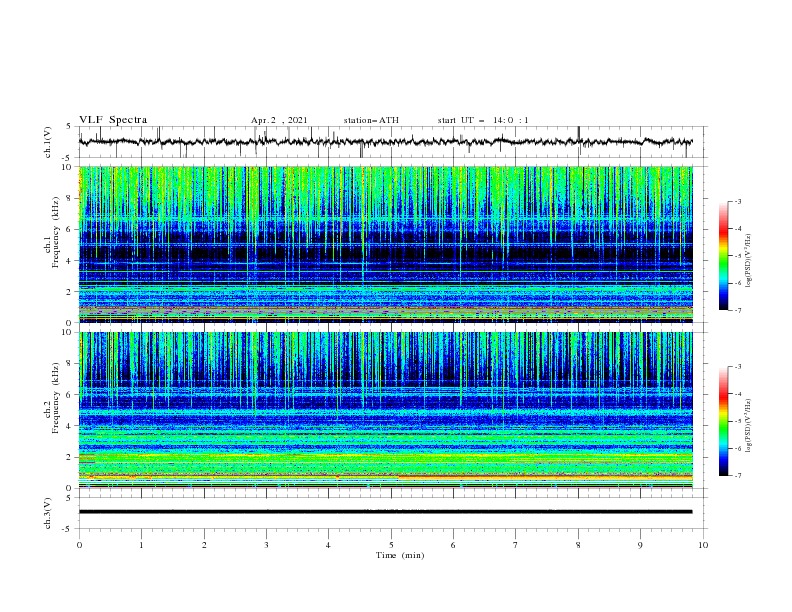792x612 pixels.
Task: Click the ch.2 PSD color scale bar
Action: point(724,421)
